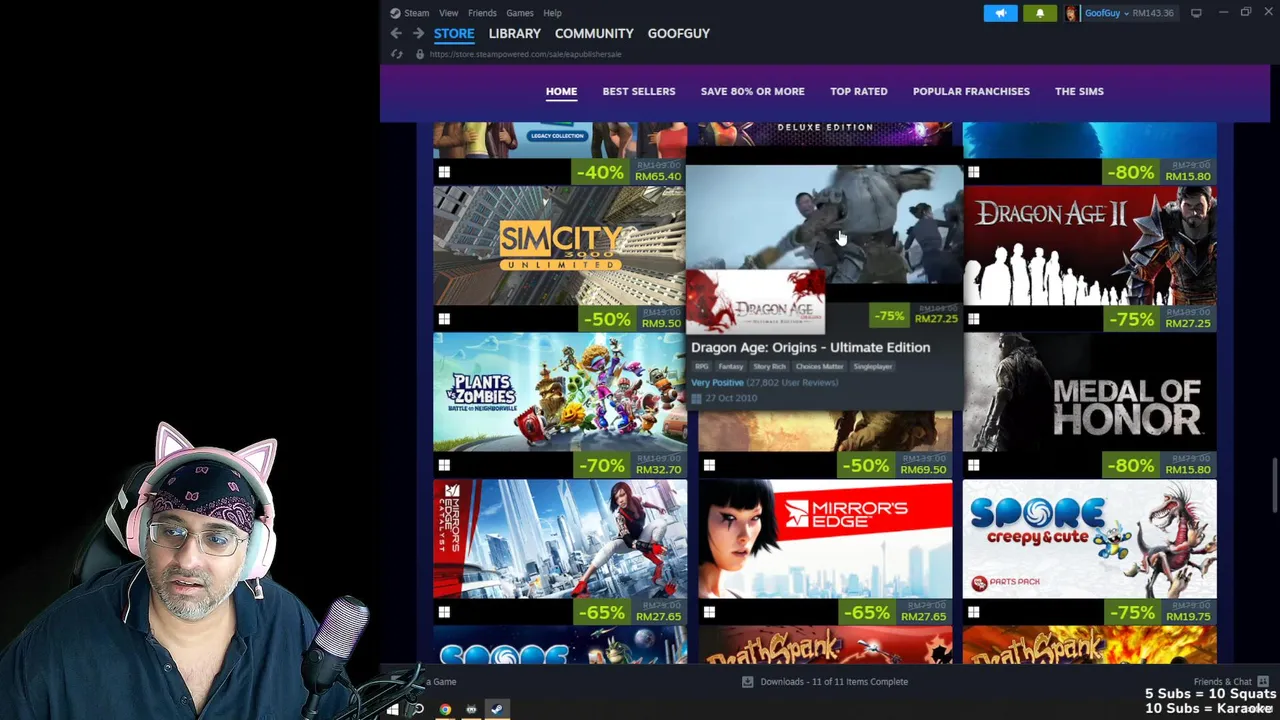
Task: Click the site lock icon by the URL
Action: click(419, 54)
